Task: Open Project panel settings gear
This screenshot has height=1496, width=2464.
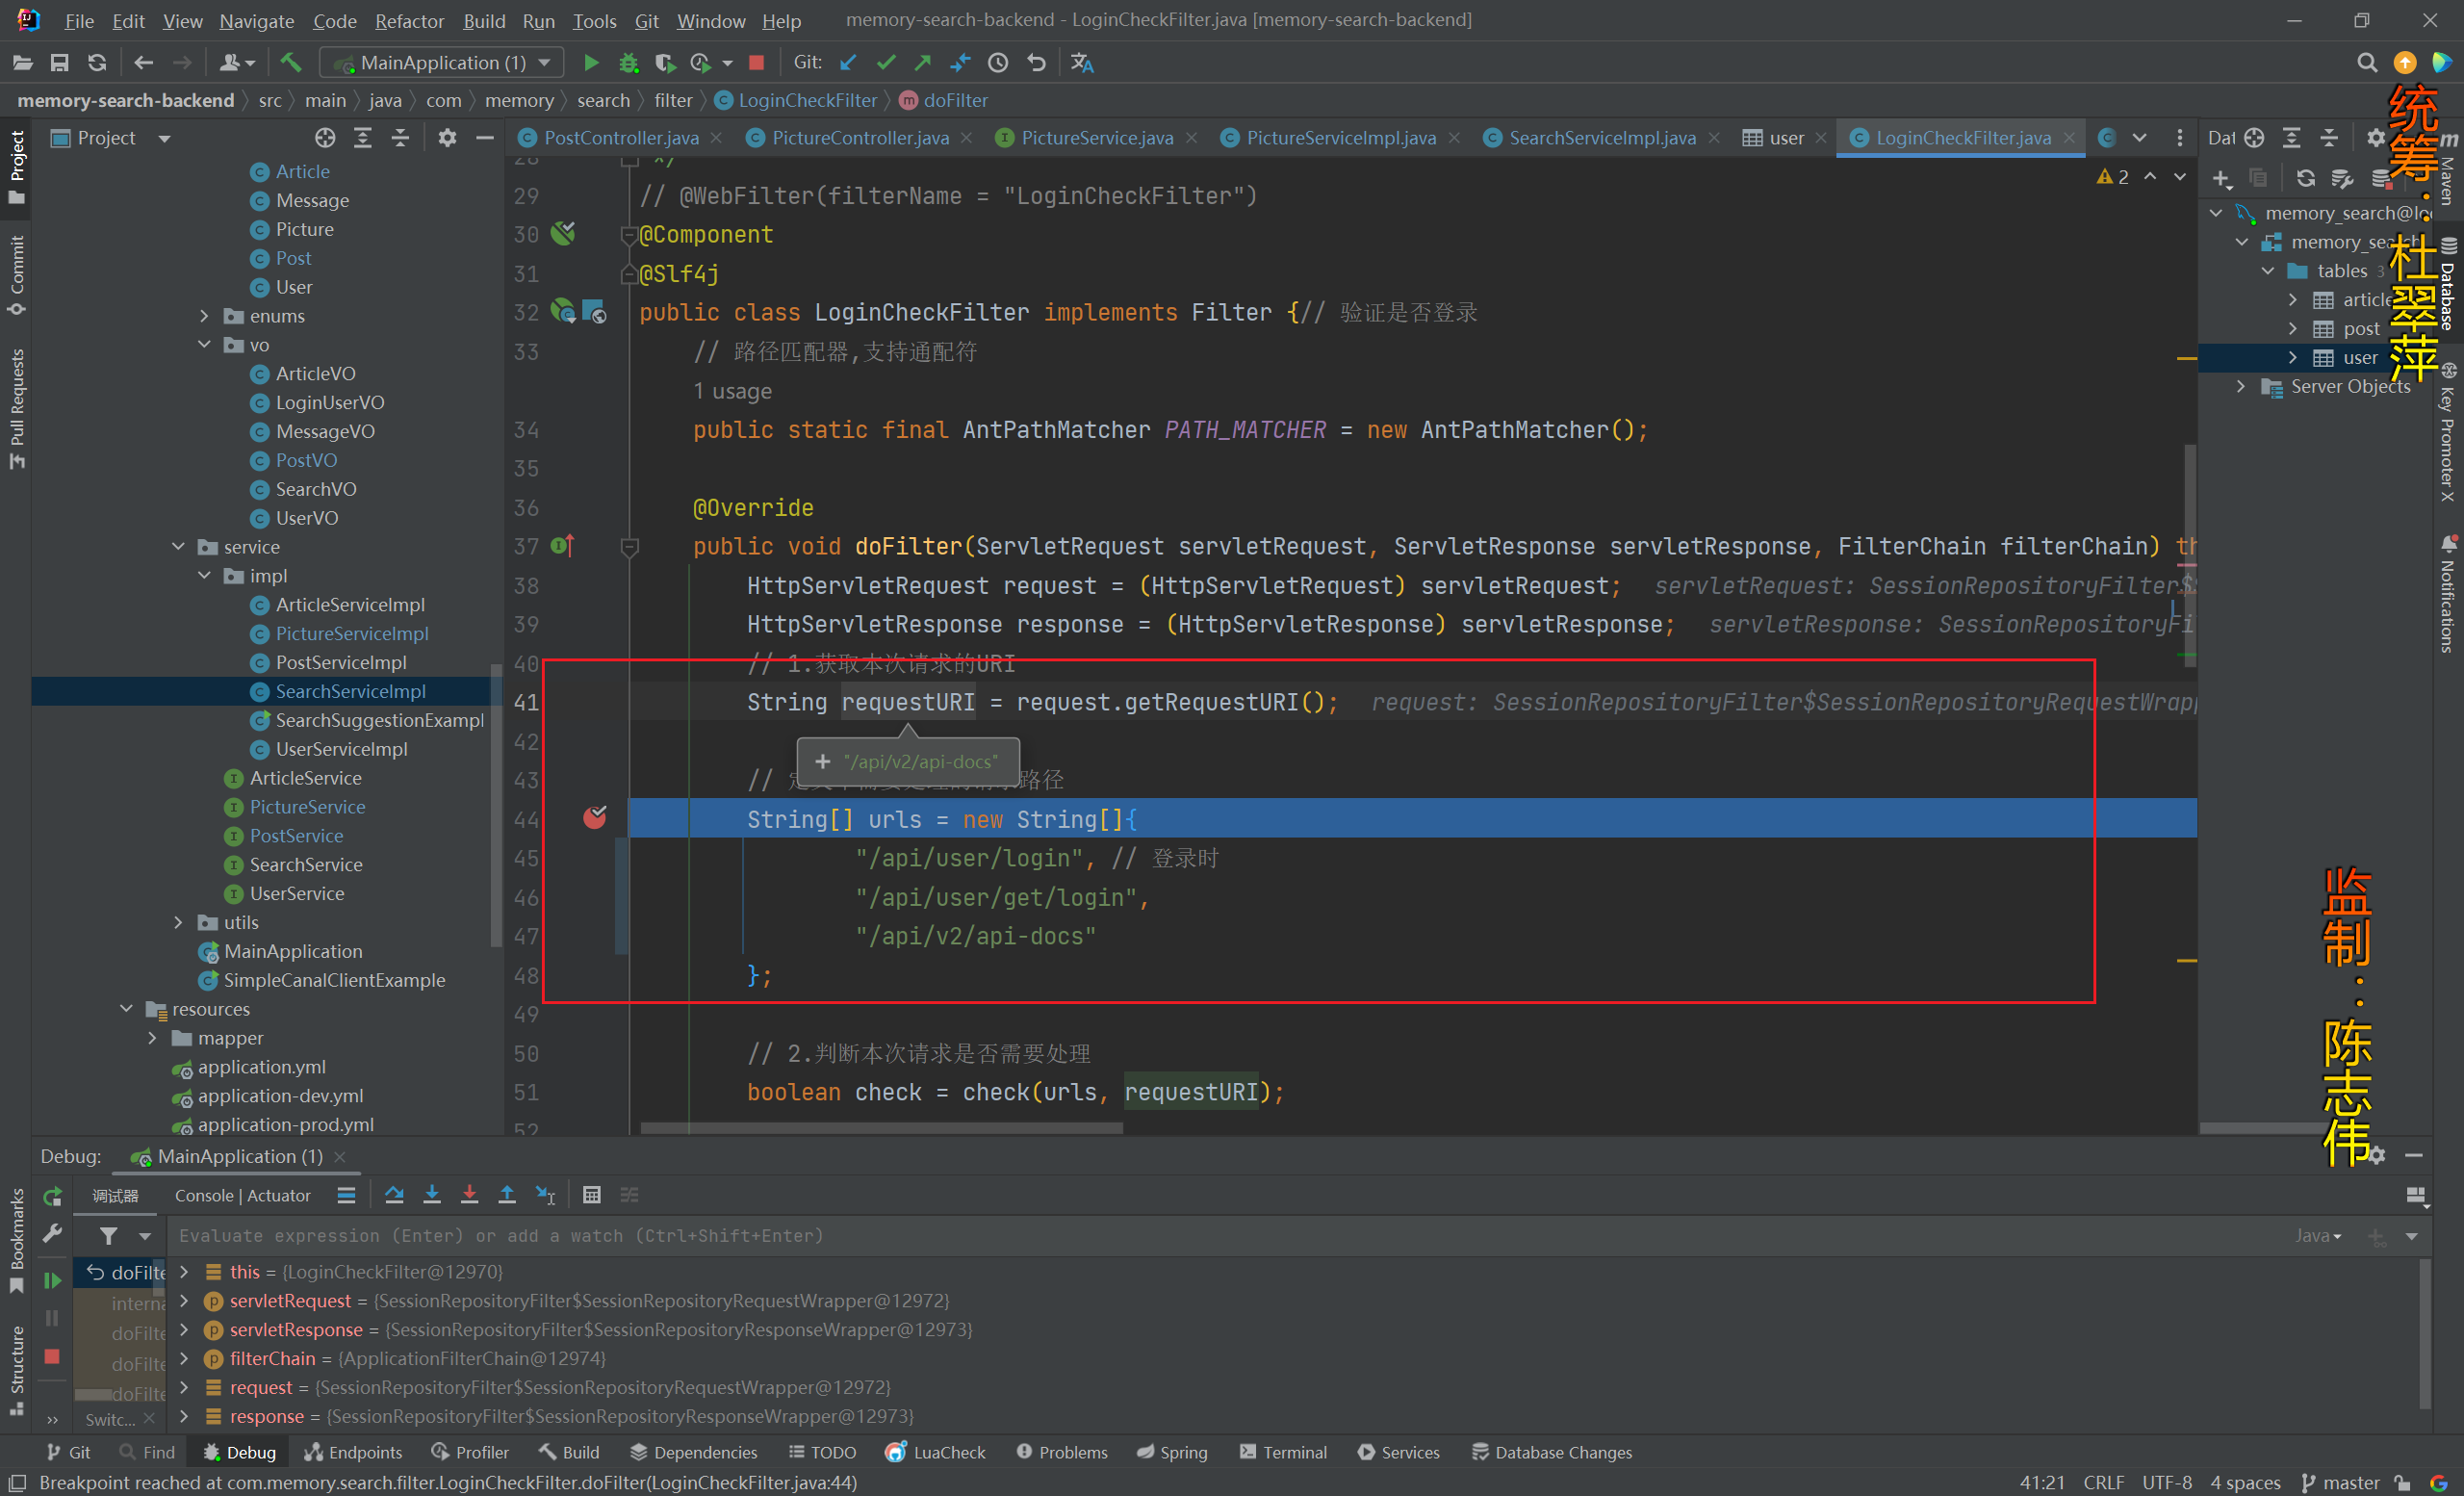Action: pos(447,138)
